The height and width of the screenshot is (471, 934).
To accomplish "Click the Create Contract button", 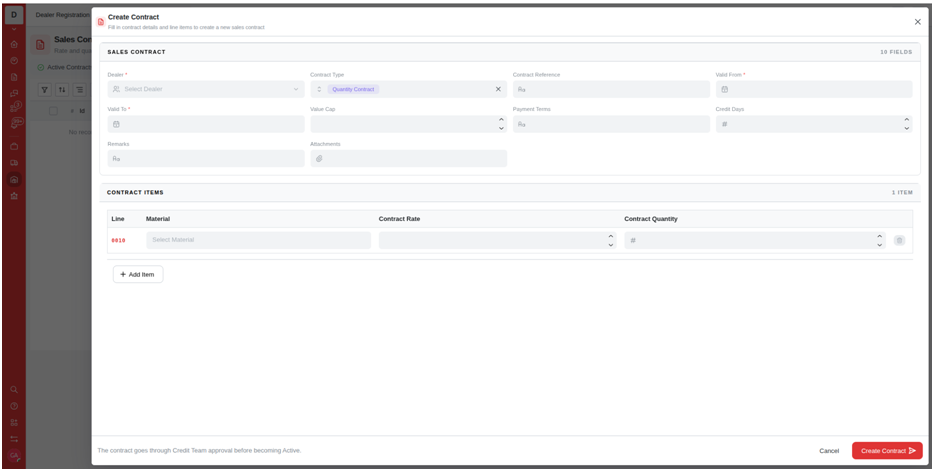I will point(887,451).
